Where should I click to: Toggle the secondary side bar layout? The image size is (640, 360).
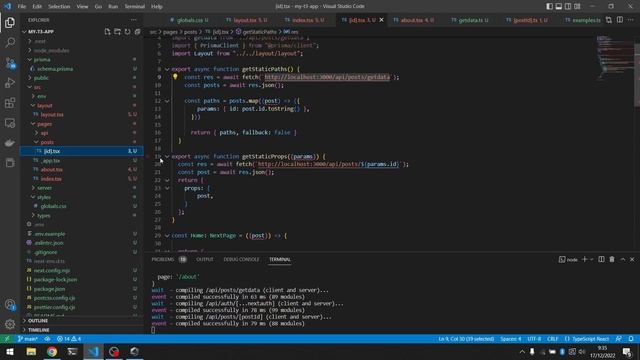568,6
